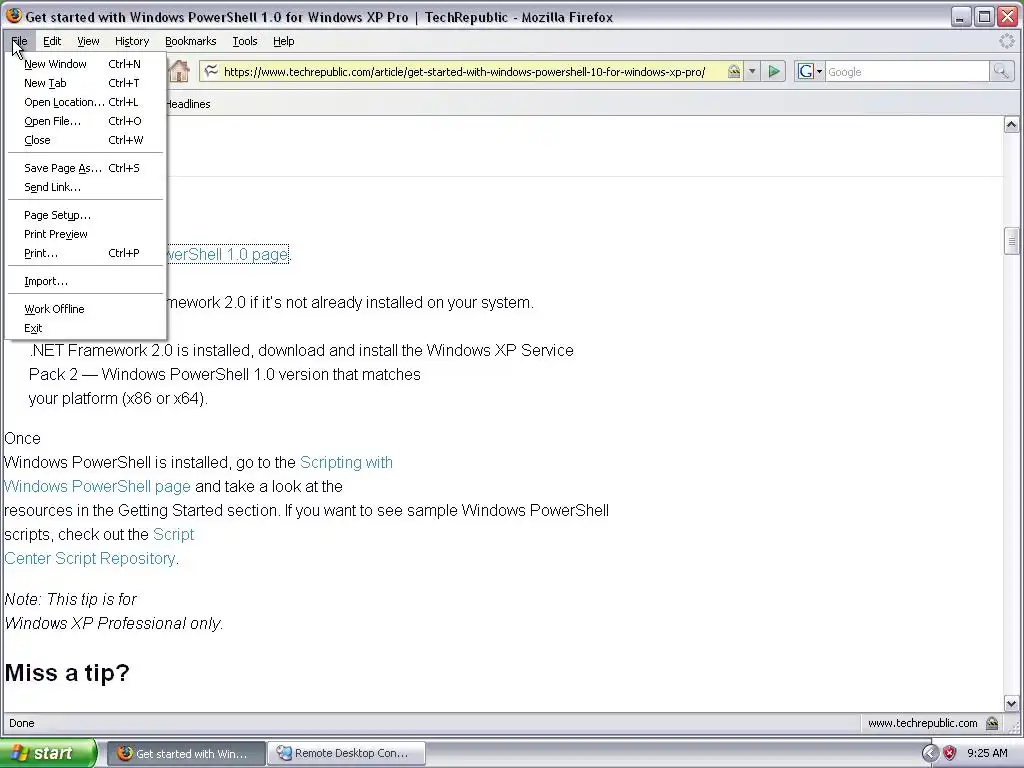The height and width of the screenshot is (768, 1024).
Task: Click the search magnifier icon
Action: click(1001, 71)
